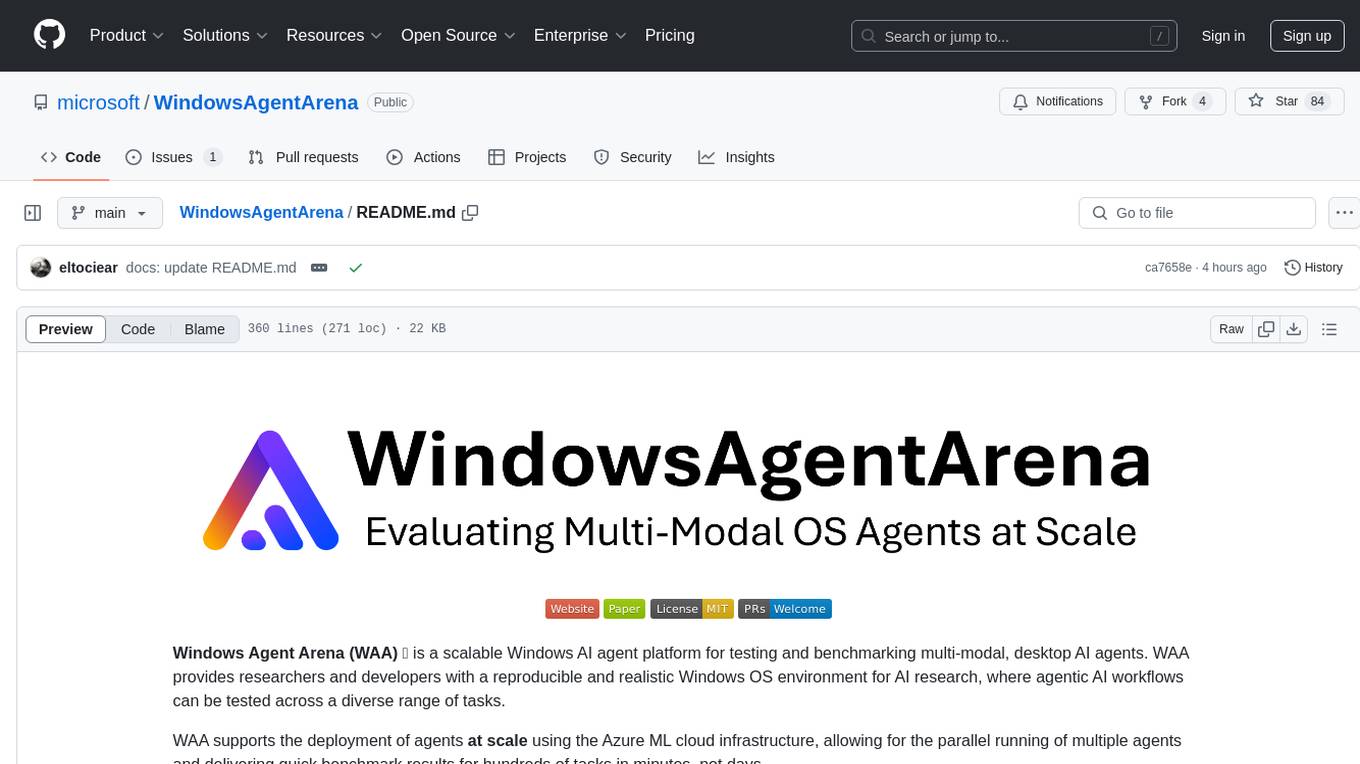The width and height of the screenshot is (1360, 764).
Task: Expand the Enterprise menu
Action: pos(580,35)
